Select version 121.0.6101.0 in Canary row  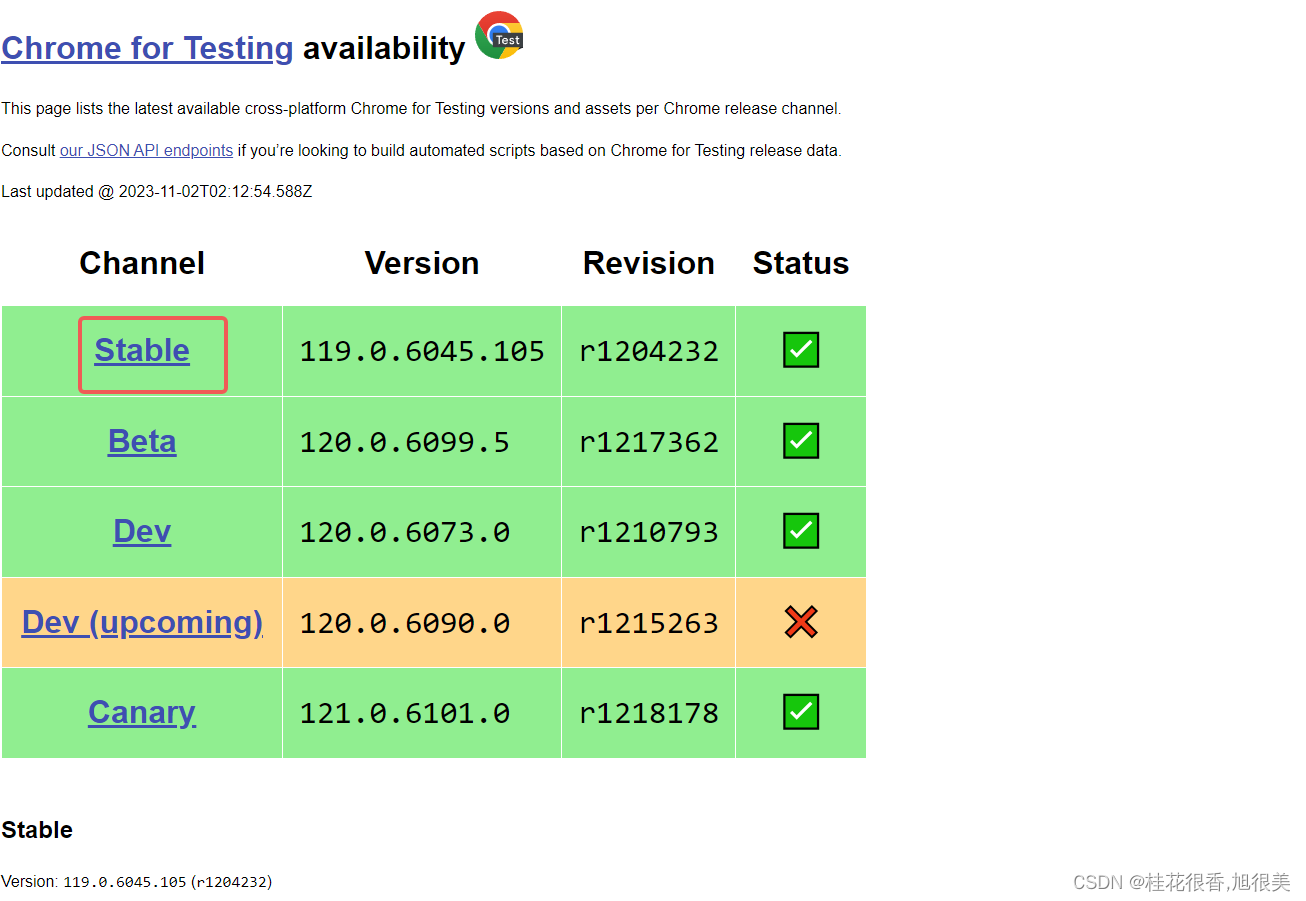(x=405, y=713)
